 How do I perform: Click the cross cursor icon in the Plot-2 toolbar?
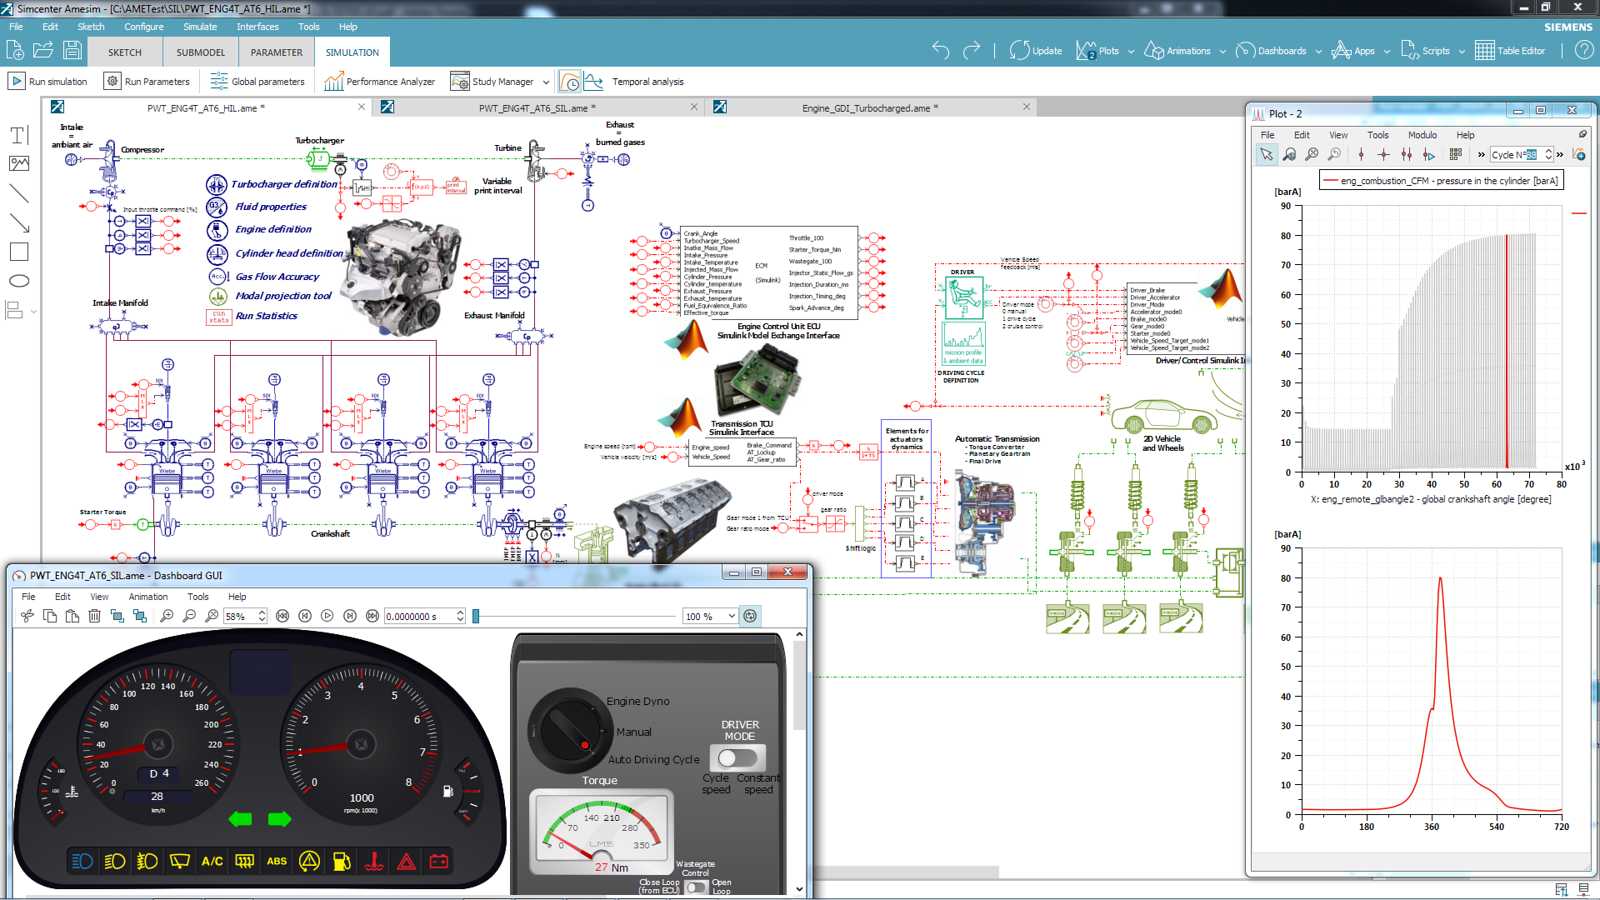tap(1384, 155)
